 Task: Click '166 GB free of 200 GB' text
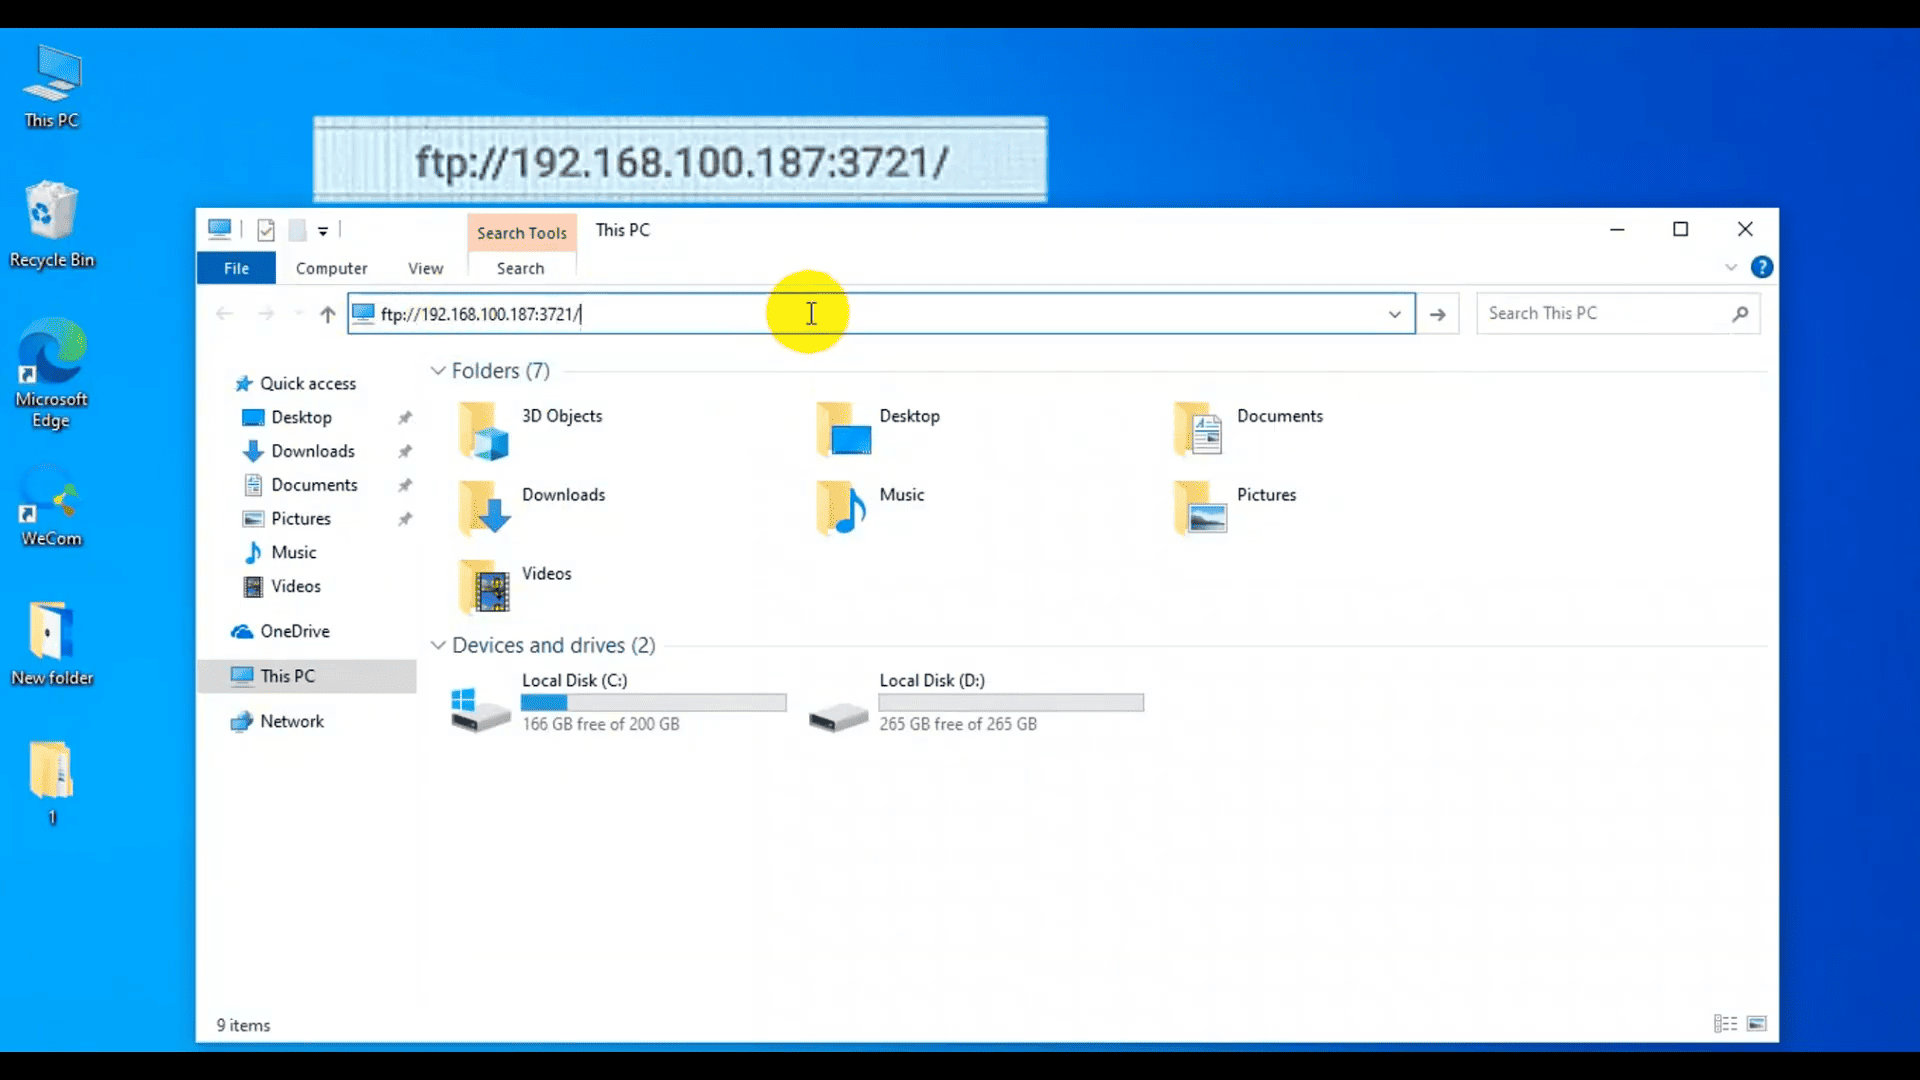[600, 724]
